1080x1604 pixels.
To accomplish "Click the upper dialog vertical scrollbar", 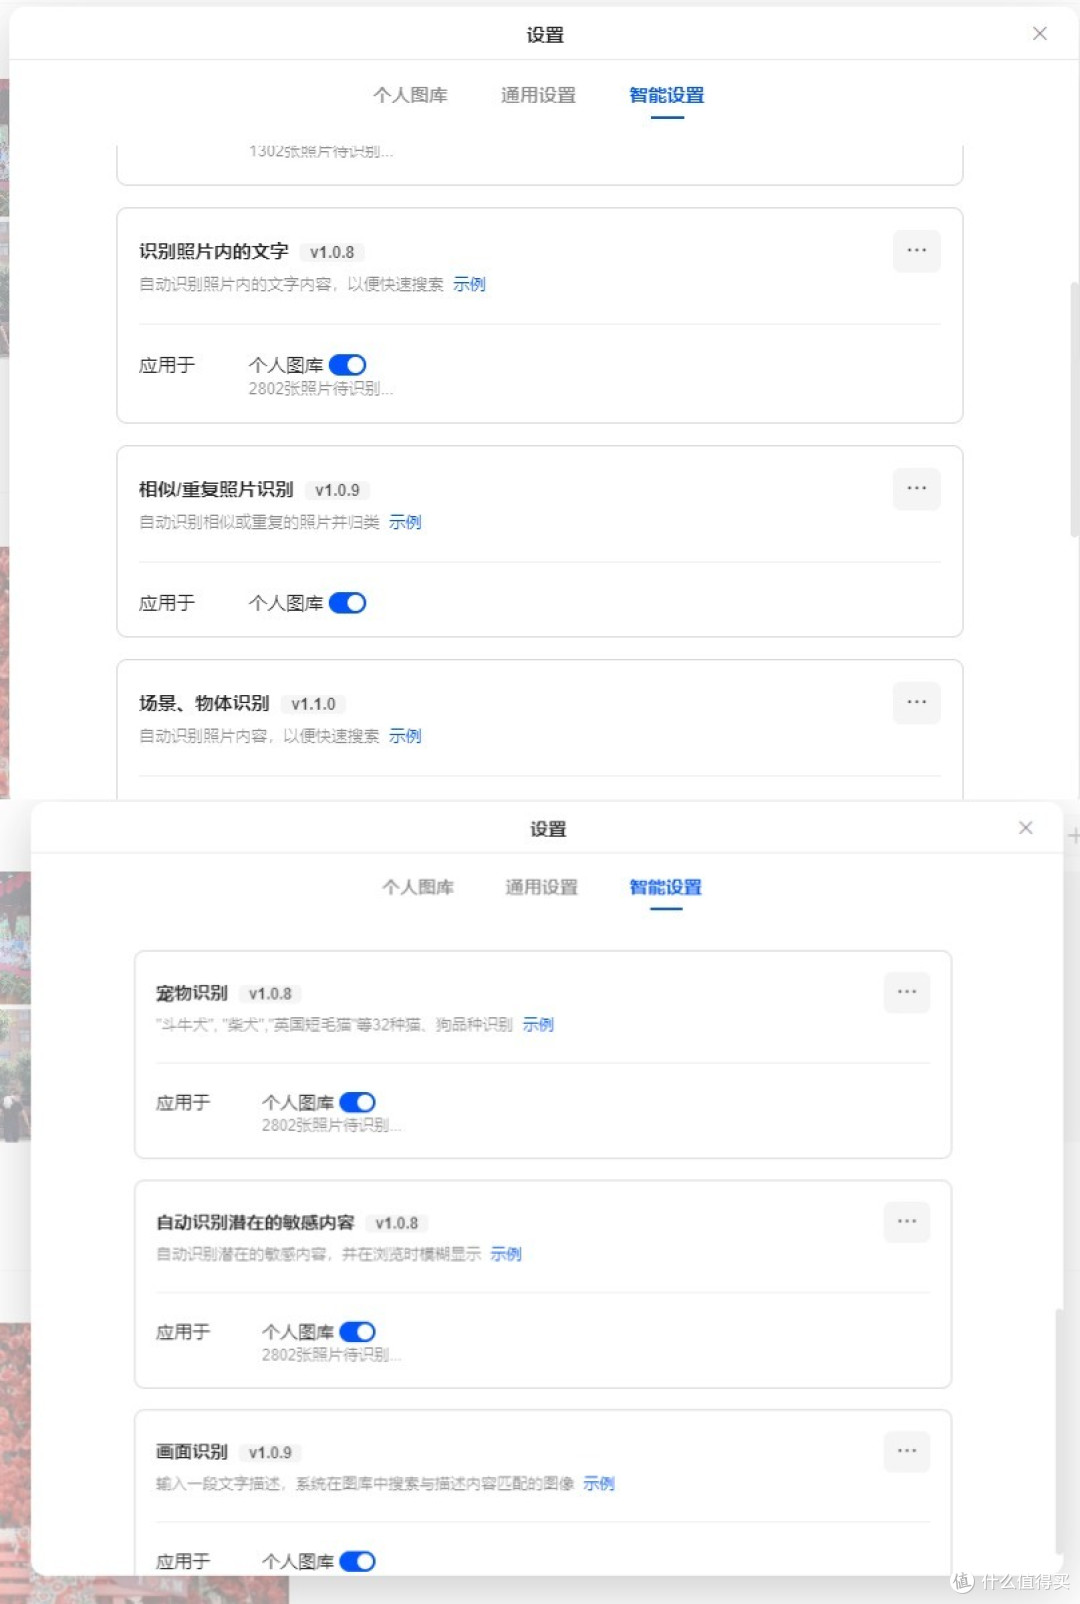I will (x=1074, y=410).
